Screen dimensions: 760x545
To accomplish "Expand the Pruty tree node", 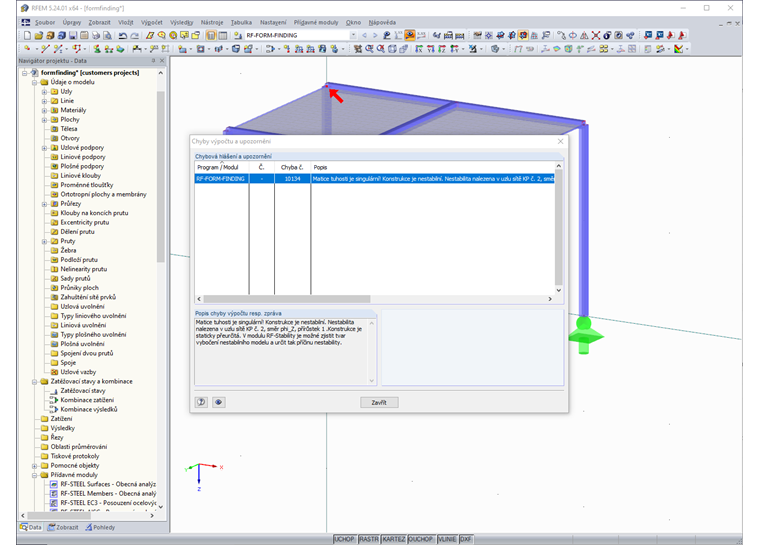I will (x=44, y=241).
